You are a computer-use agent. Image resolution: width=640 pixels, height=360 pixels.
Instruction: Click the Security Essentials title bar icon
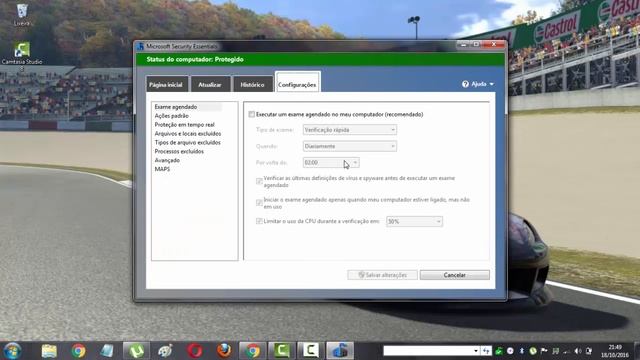[140, 46]
